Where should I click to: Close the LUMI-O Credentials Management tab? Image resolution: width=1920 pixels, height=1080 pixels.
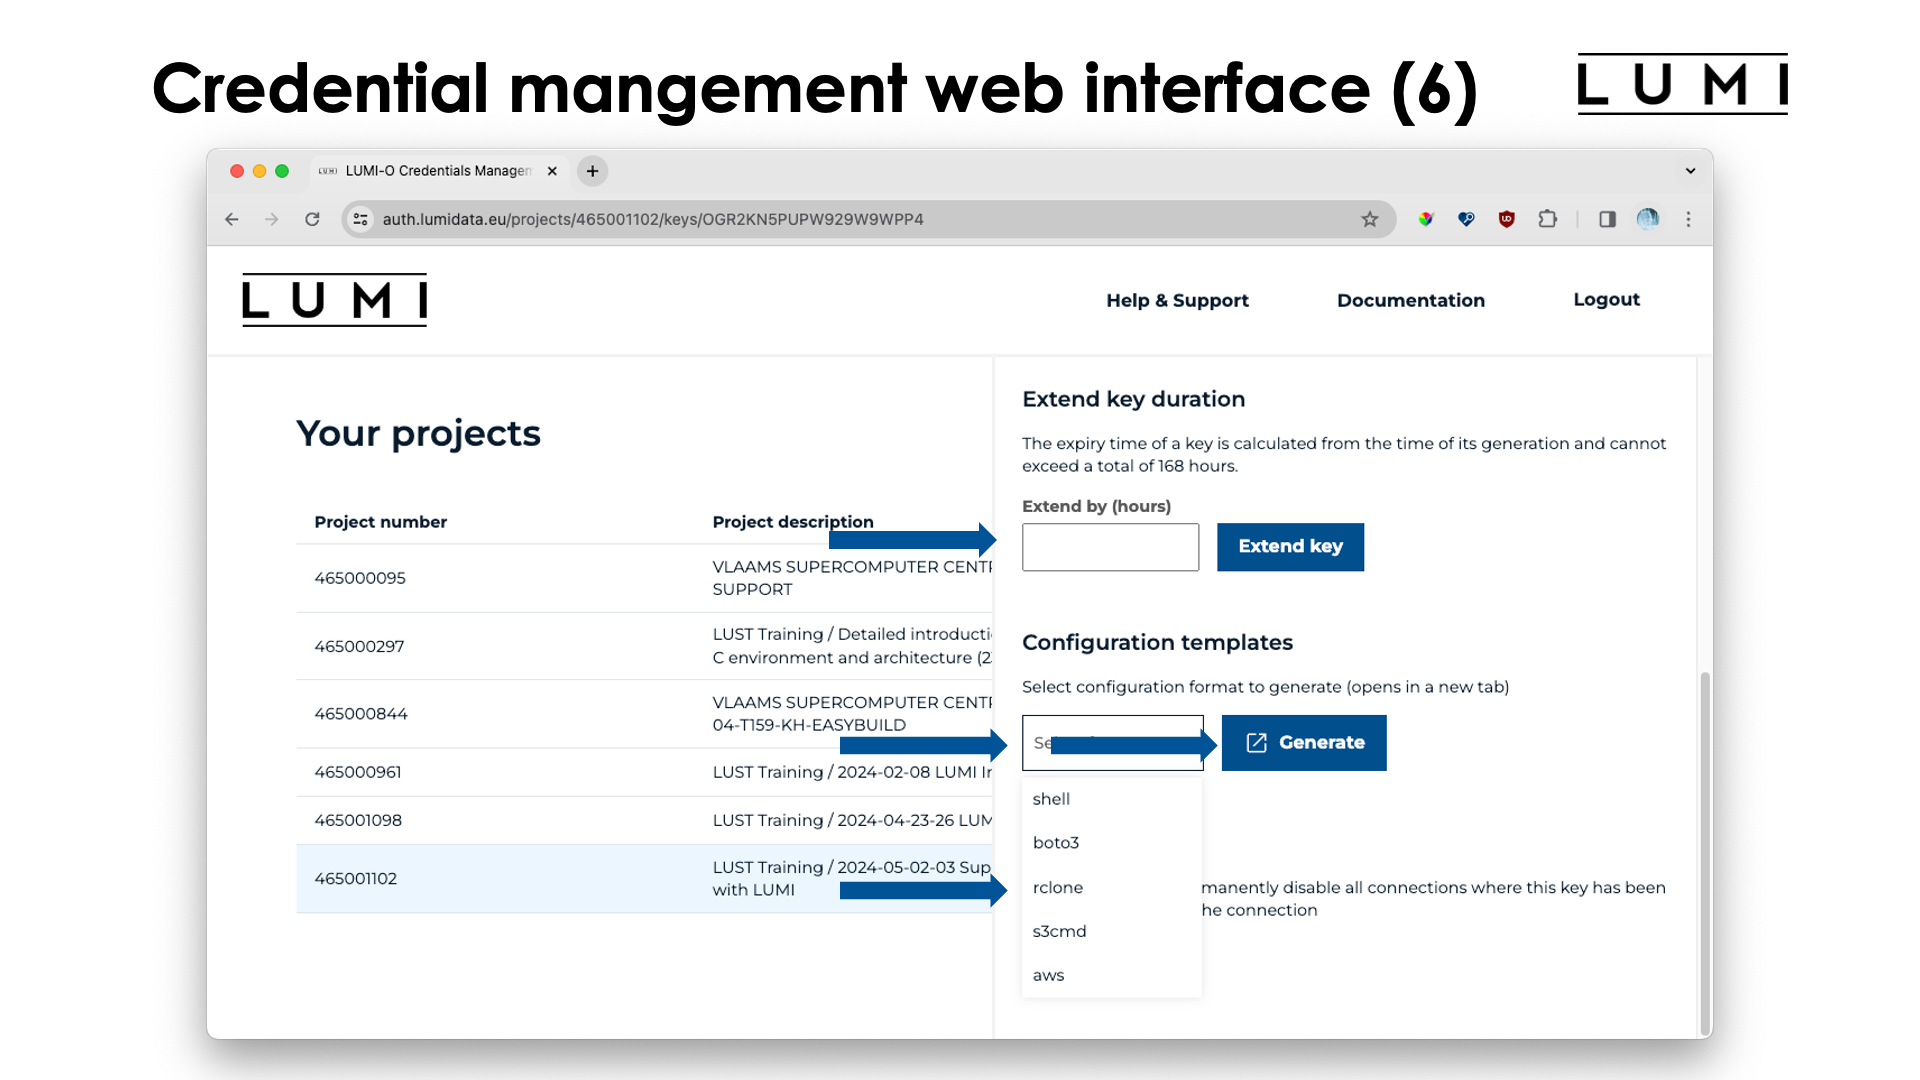(x=552, y=171)
